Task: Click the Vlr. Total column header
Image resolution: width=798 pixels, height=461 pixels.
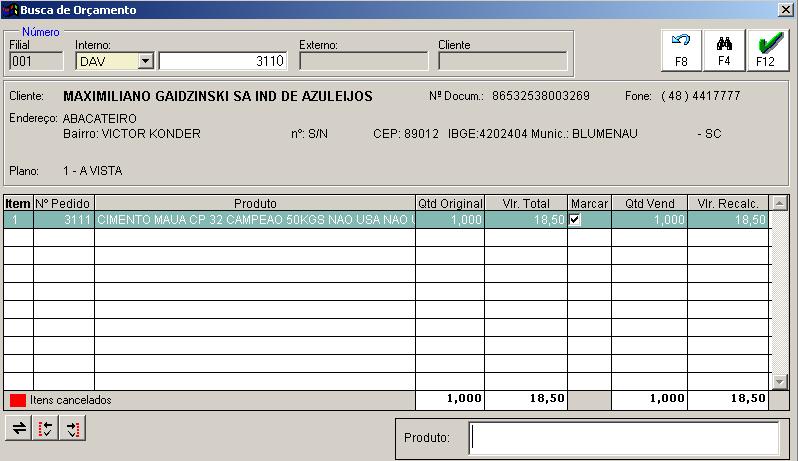Action: click(525, 203)
